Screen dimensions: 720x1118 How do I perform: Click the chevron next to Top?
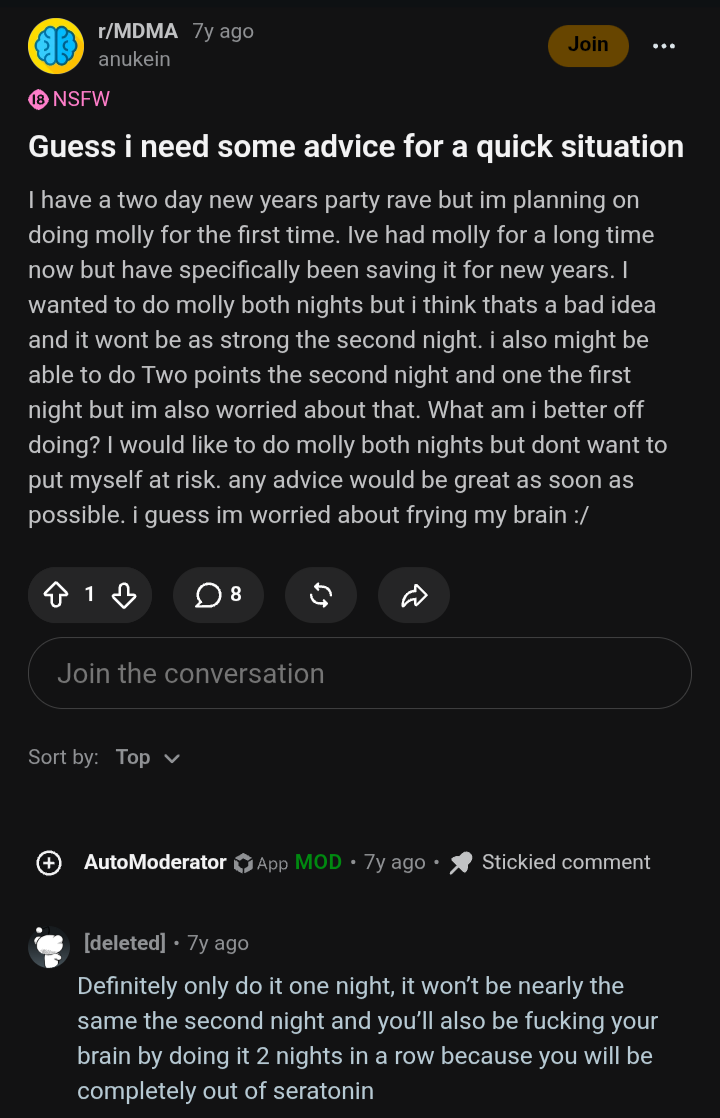tap(172, 759)
